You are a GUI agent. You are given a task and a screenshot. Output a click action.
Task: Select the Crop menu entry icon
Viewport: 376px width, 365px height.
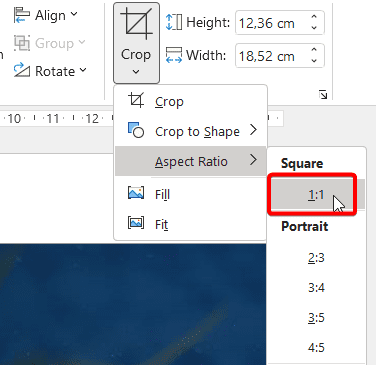[136, 100]
